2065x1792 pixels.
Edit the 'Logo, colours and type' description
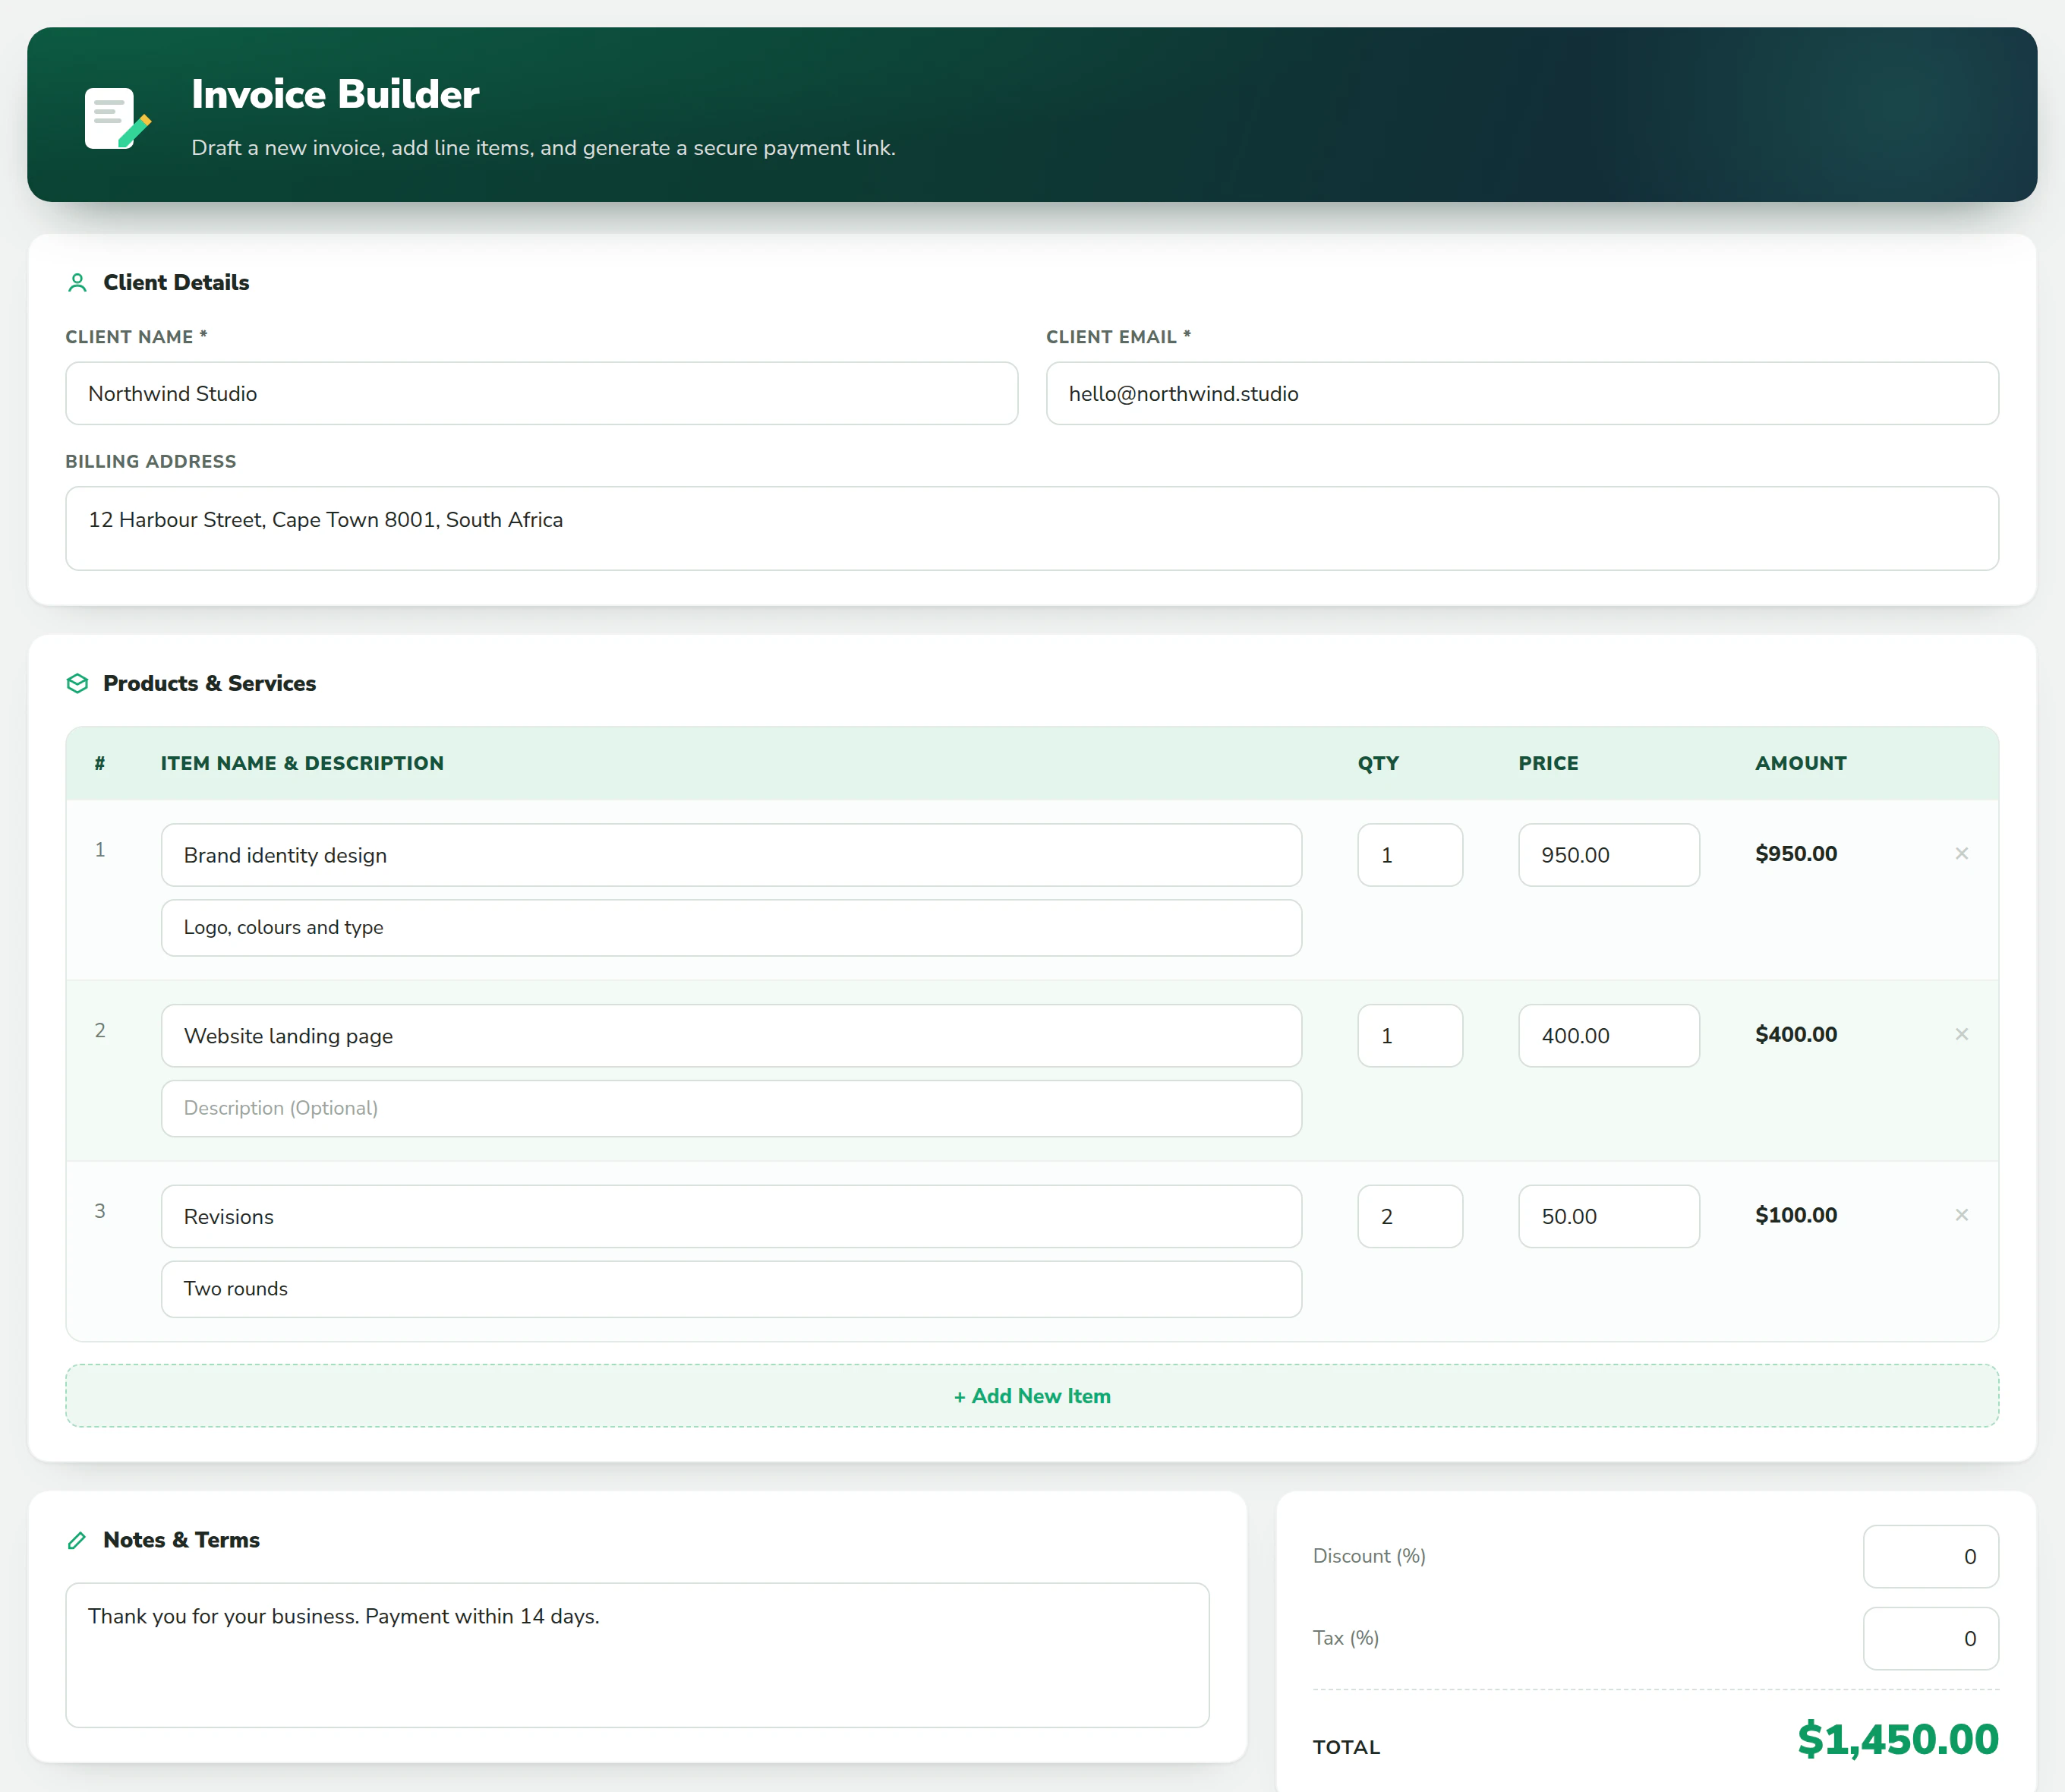(731, 928)
